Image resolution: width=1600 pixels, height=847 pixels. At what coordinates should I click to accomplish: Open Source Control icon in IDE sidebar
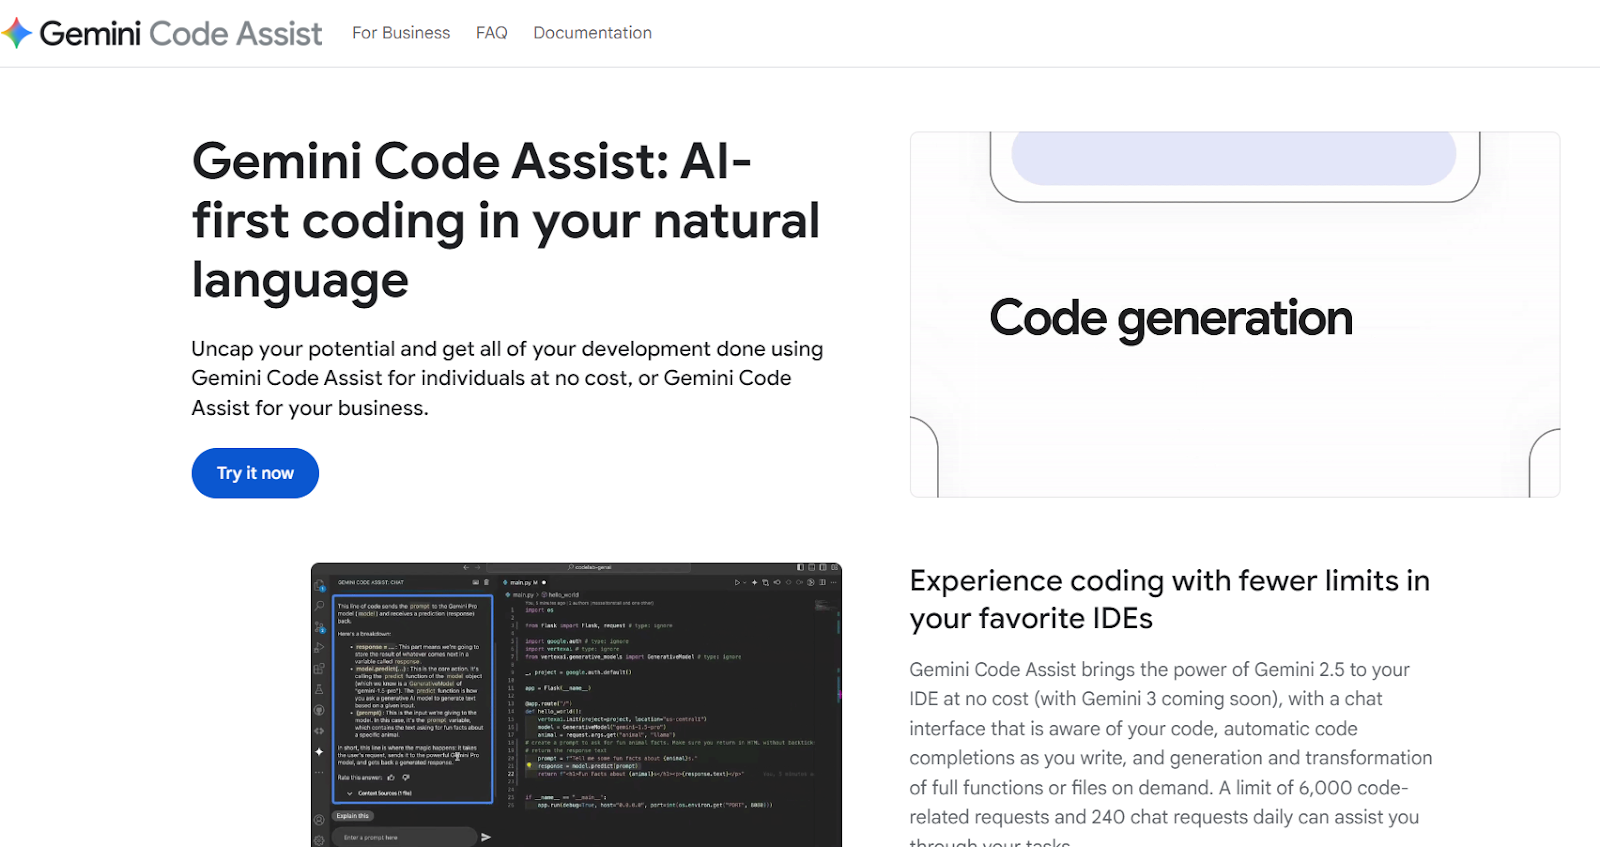[x=319, y=628]
